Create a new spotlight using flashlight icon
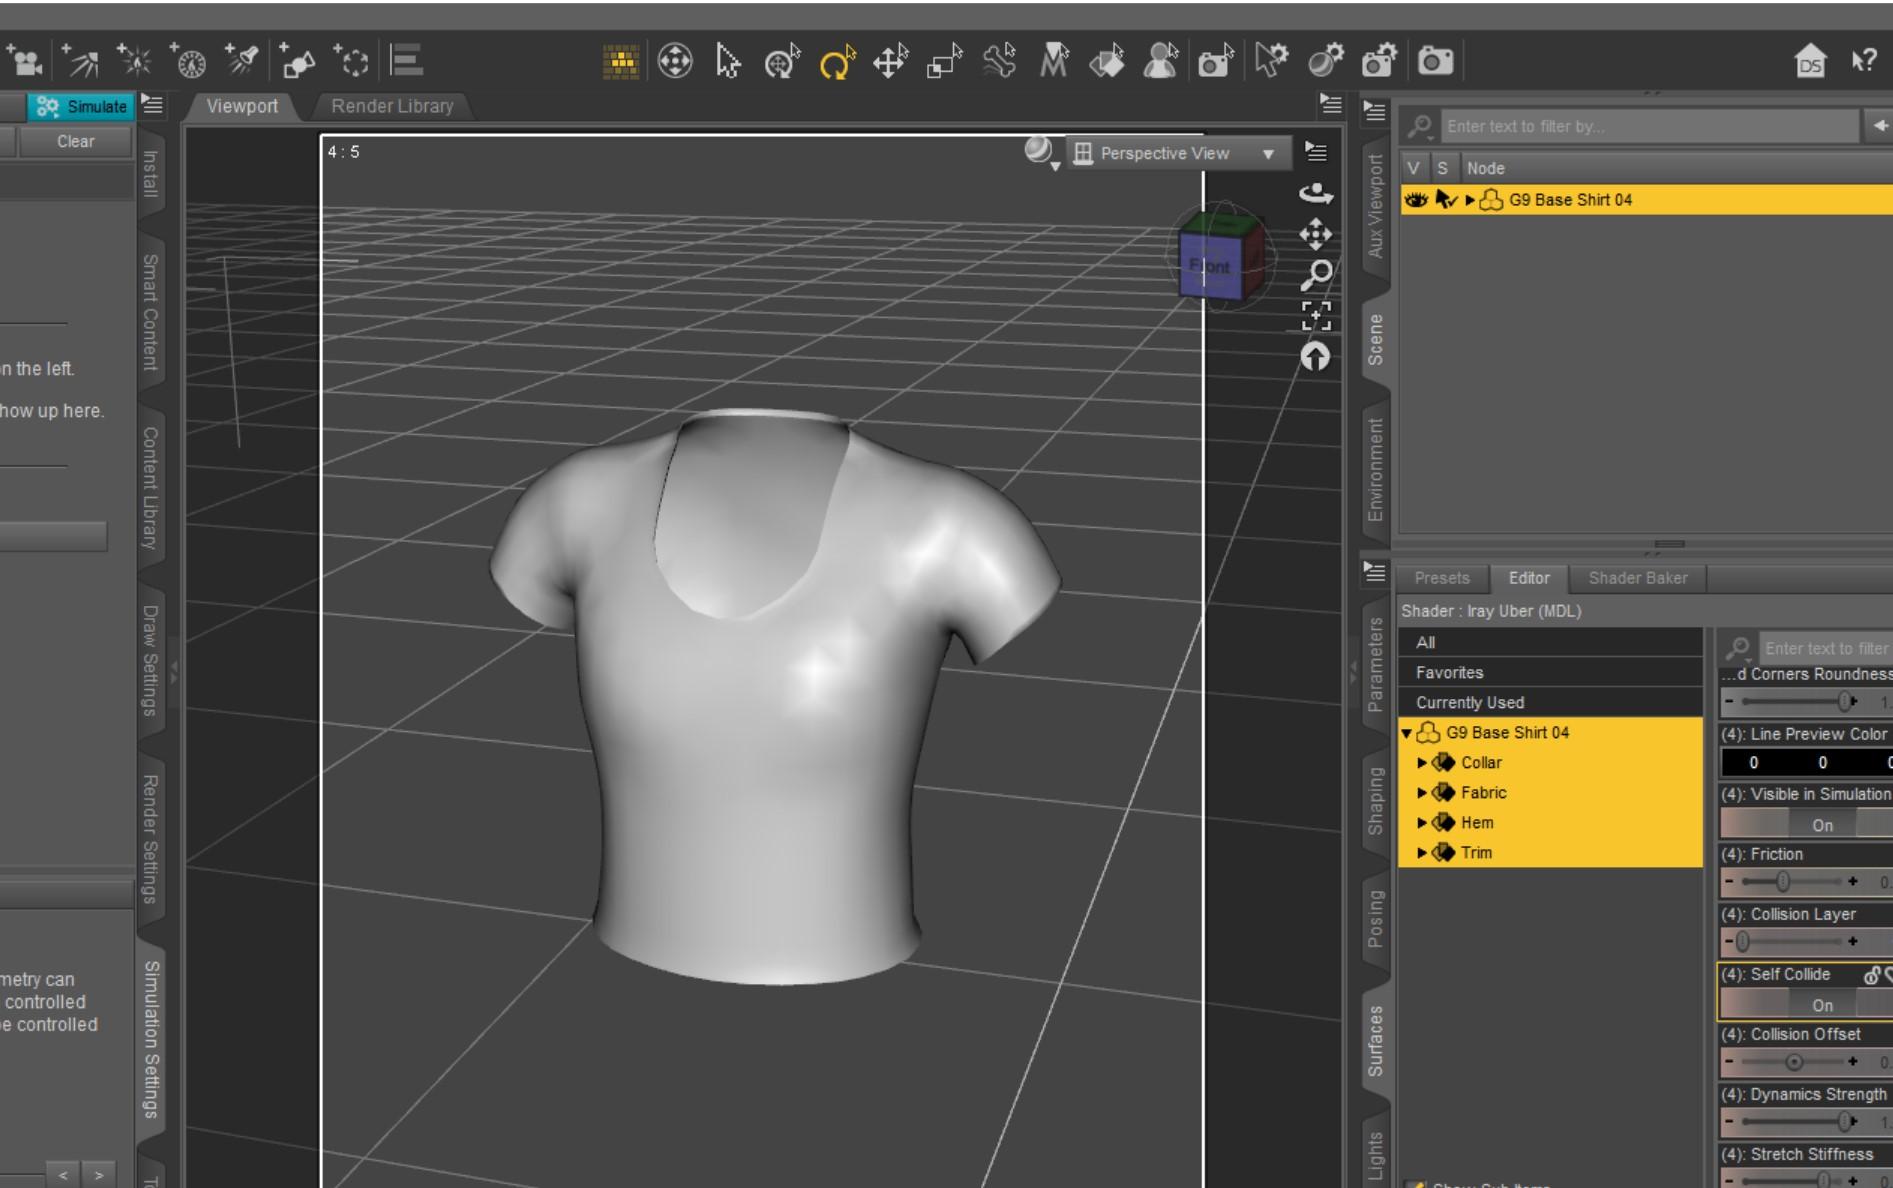 click(242, 61)
